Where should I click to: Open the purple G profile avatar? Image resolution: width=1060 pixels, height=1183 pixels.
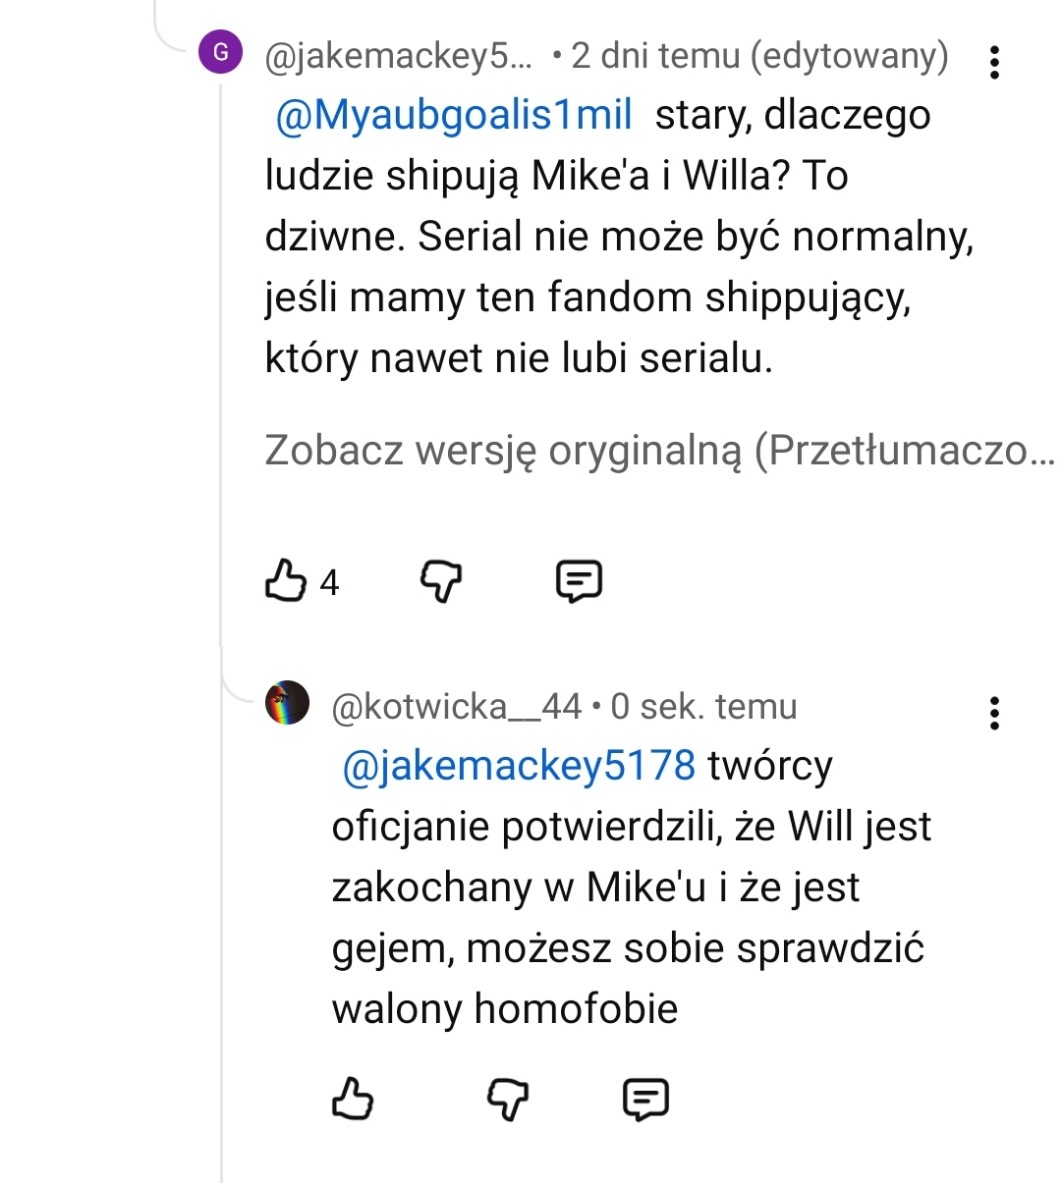pos(221,52)
